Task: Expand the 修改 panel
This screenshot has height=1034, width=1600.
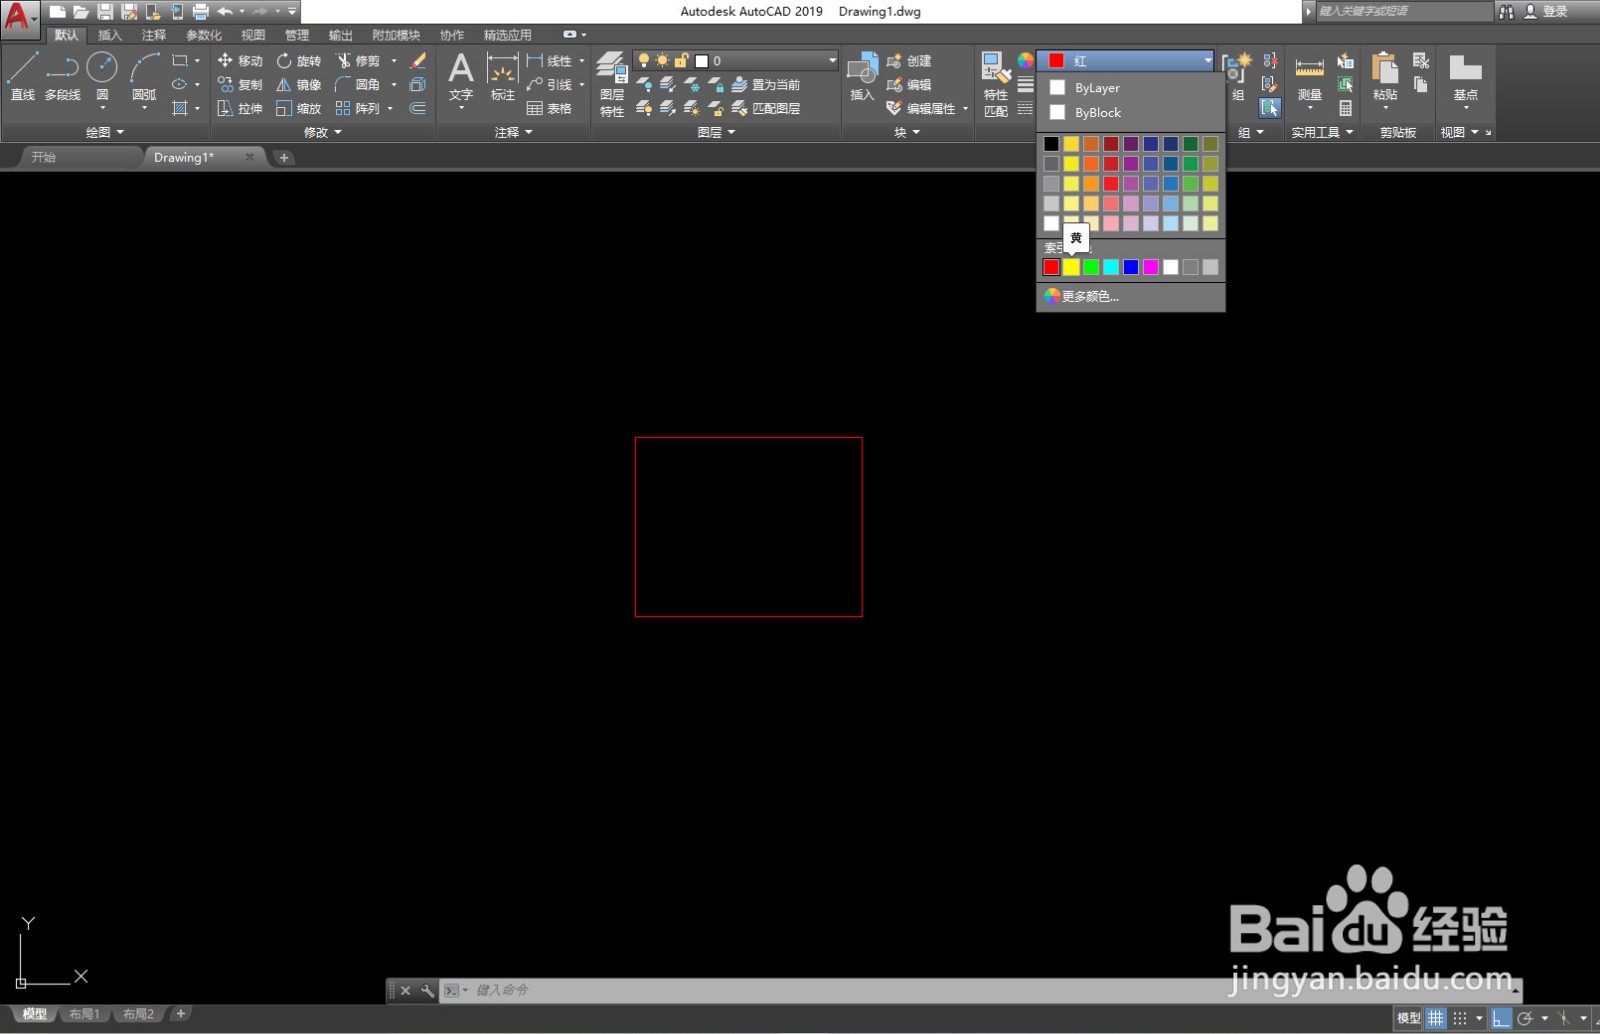Action: 323,132
